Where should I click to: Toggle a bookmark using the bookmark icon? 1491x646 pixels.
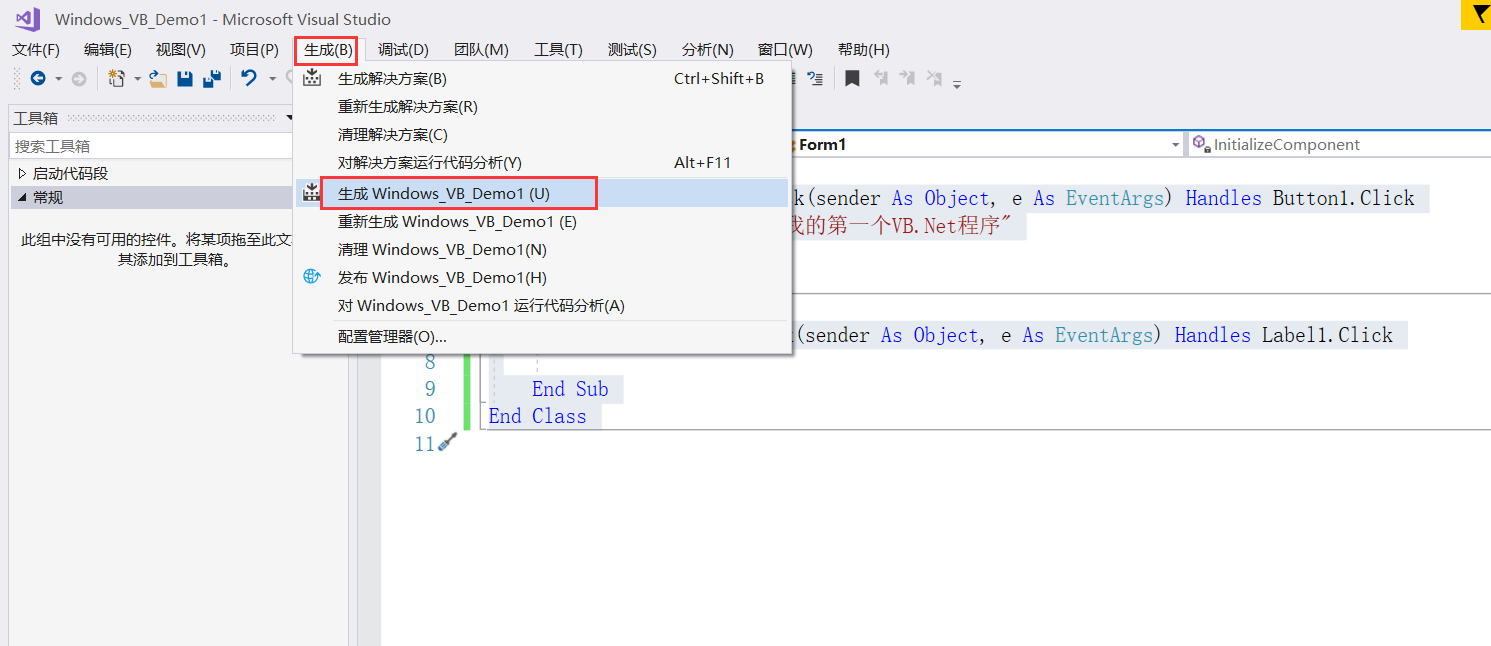(854, 78)
